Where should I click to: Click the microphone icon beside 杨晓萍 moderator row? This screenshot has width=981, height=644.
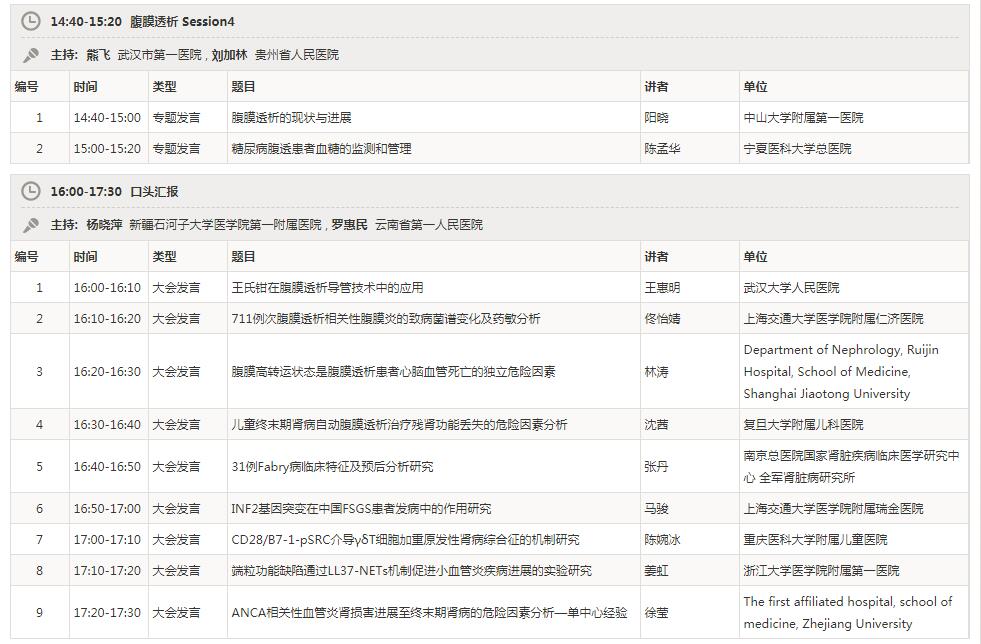tap(30, 224)
